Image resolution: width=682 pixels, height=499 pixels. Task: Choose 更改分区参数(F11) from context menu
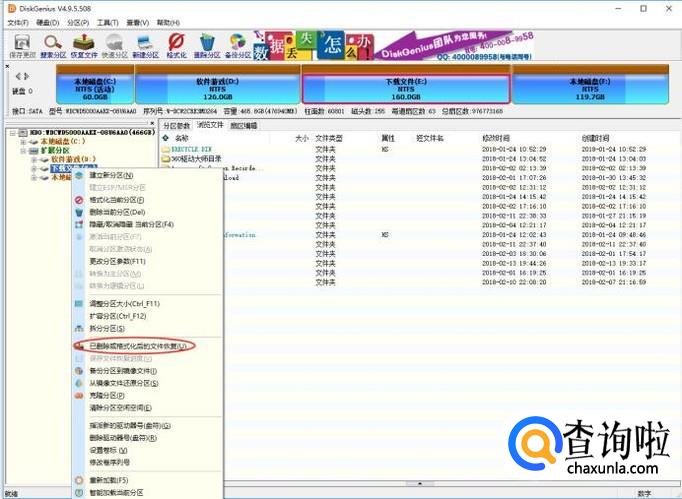[117, 261]
